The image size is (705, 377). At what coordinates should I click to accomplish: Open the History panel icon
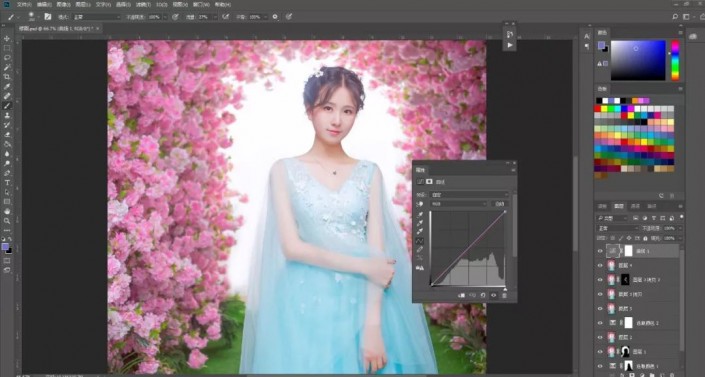509,35
